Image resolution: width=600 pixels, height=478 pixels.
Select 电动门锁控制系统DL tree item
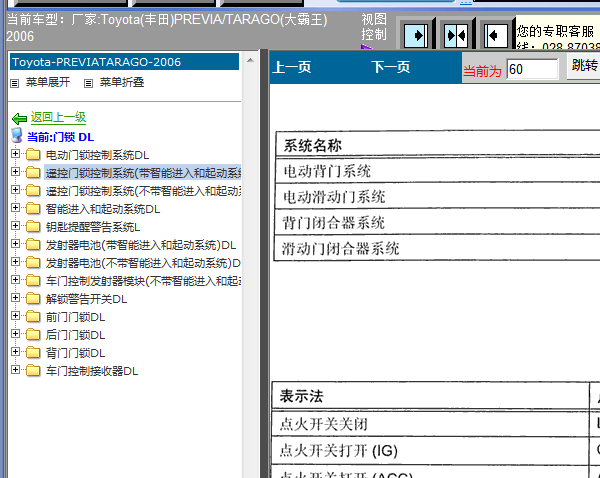97,155
